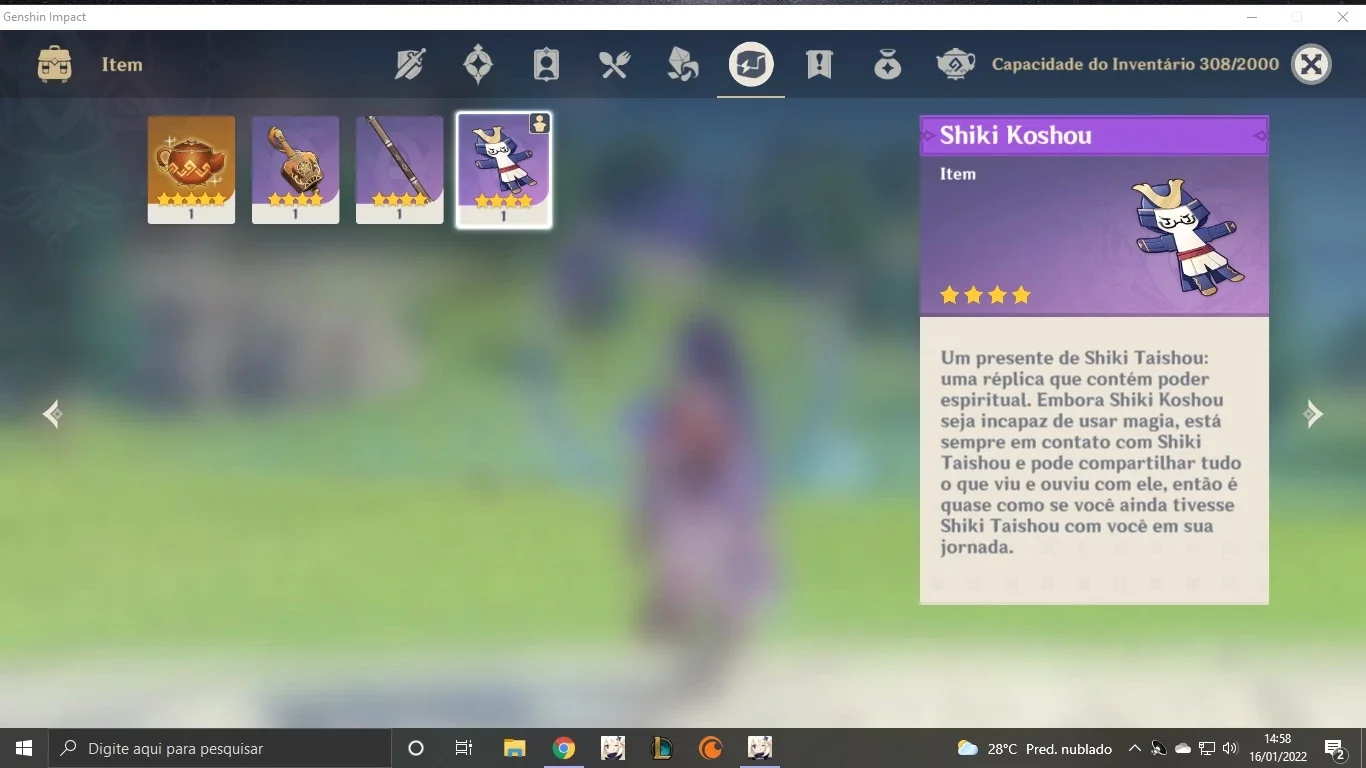Click the Genshin taskbar icon beside Chrome
This screenshot has width=1366, height=768.
pos(613,748)
